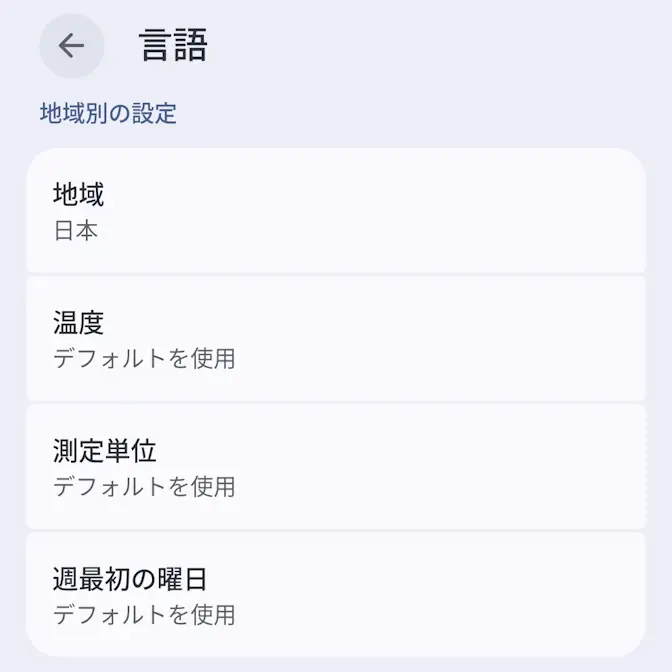This screenshot has height=672, width=672.
Task: Go back from the 言語 screen
Action: (71, 46)
